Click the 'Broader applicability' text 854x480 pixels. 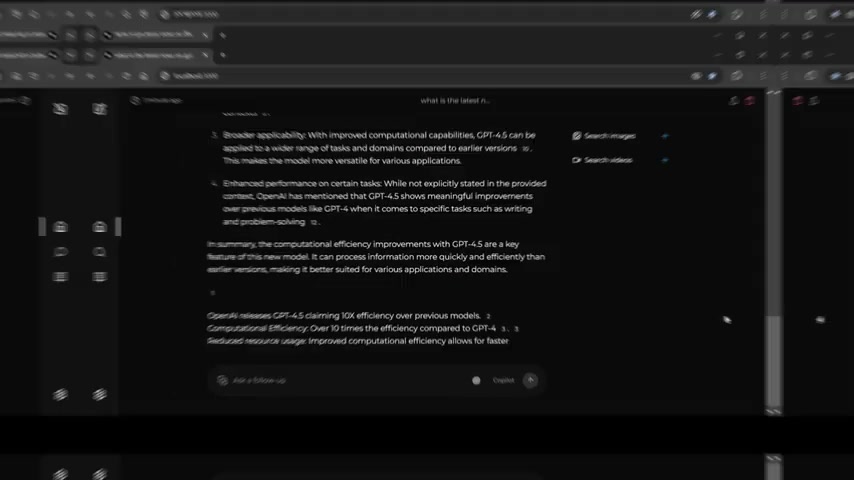point(264,135)
